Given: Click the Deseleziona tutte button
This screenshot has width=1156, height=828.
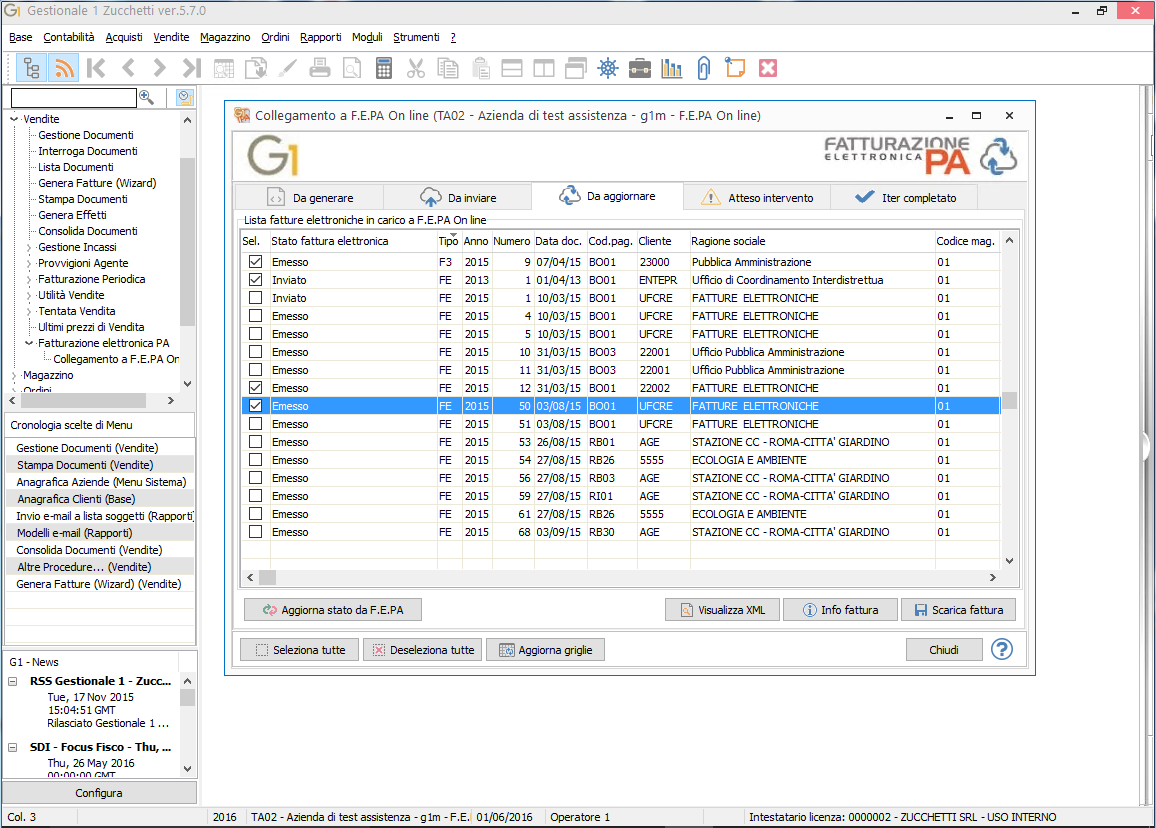Looking at the screenshot, I should (422, 650).
